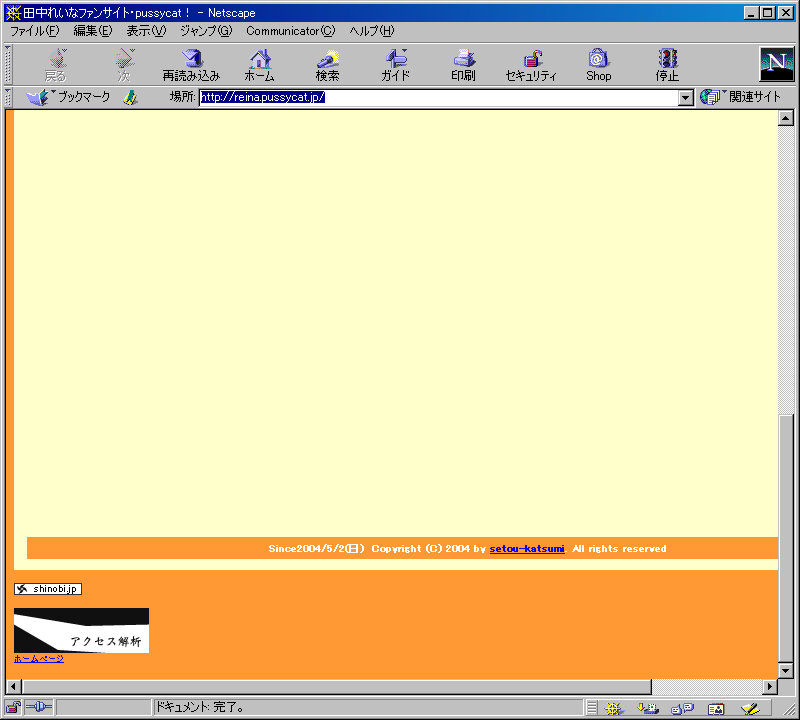Viewport: 800px width, 720px height.
Task: Toggle the online/offline connection plug icon
Action: tap(39, 707)
